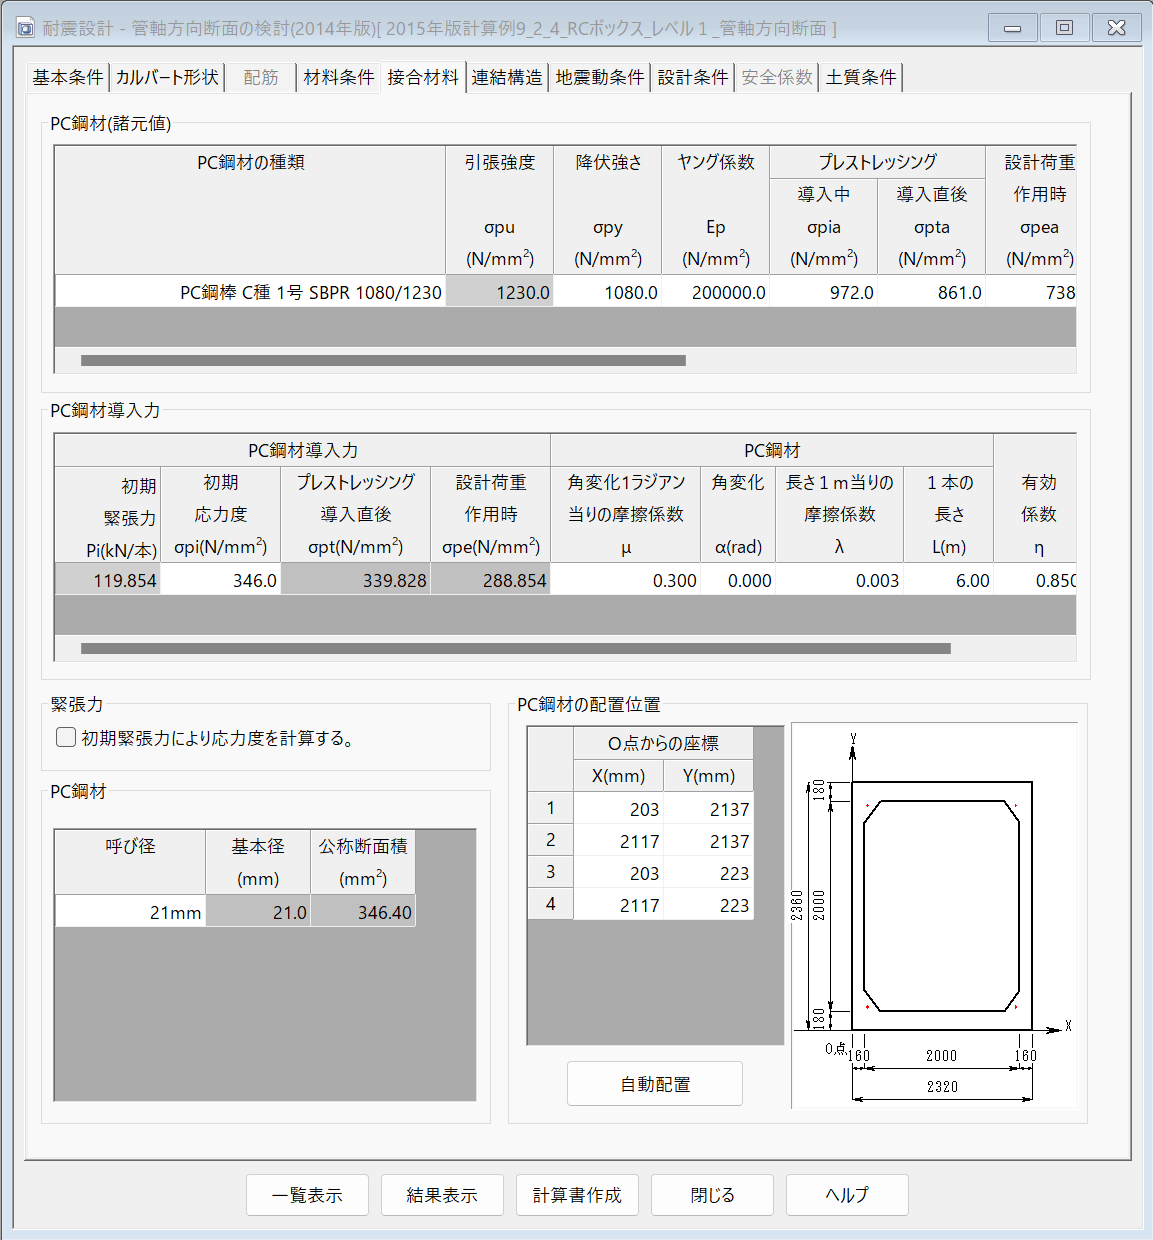
Task: Click the 6.00 length L(m) cell
Action: (x=949, y=580)
